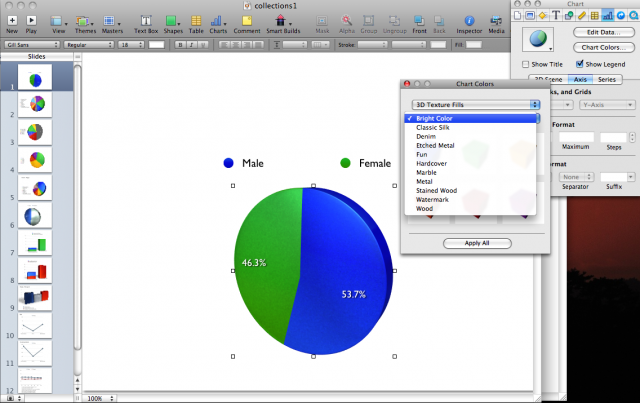Uncheck the Show Legend checkbox
This screenshot has width=640, height=403.
pos(580,64)
